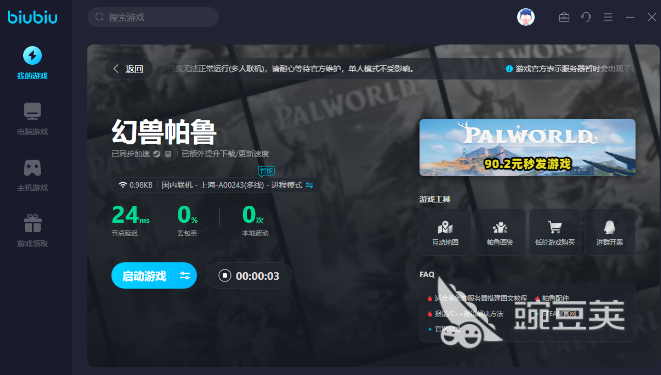Switch node using the blue swap arrows

pos(310,185)
